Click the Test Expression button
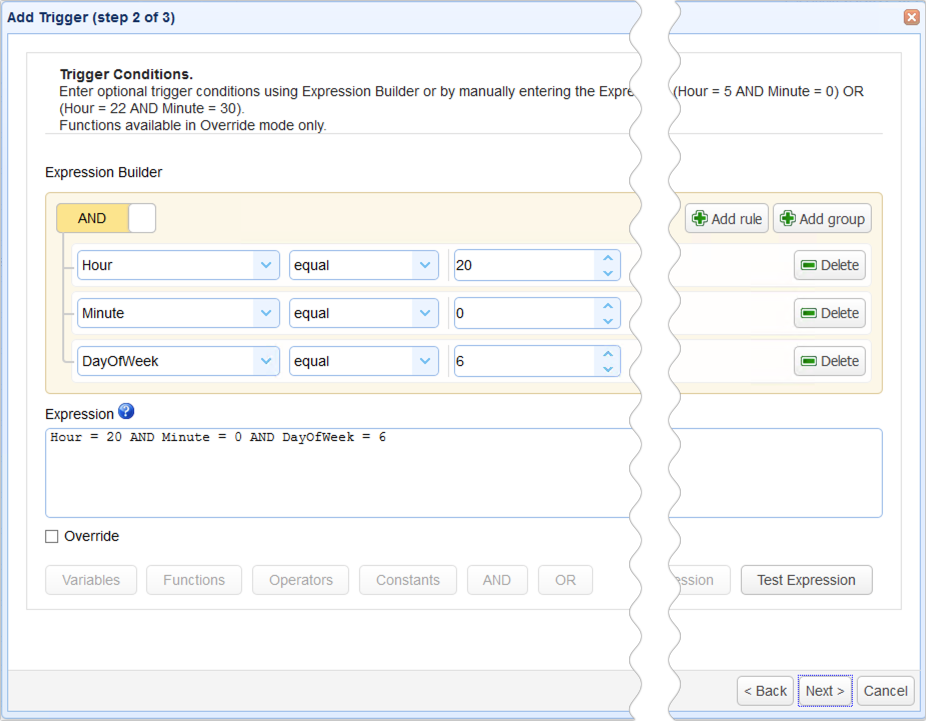926x721 pixels. point(806,580)
